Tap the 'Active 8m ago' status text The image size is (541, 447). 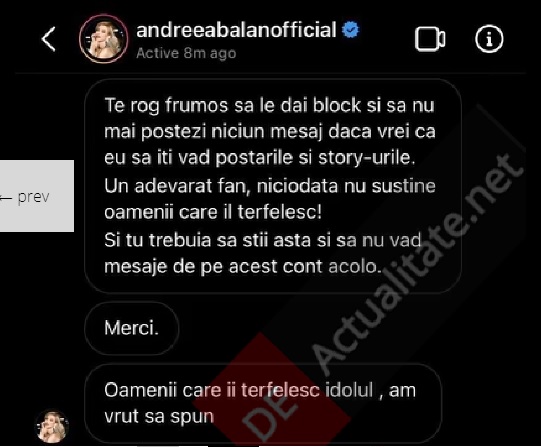pyautogui.click(x=186, y=53)
